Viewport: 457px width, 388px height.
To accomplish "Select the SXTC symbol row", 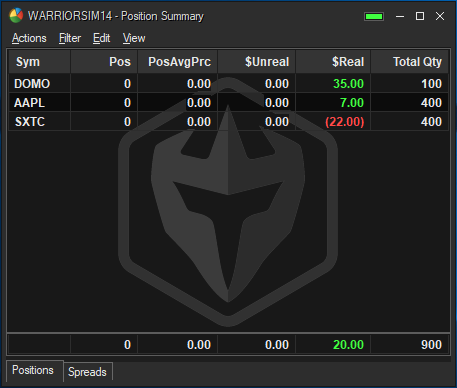I will 228,122.
